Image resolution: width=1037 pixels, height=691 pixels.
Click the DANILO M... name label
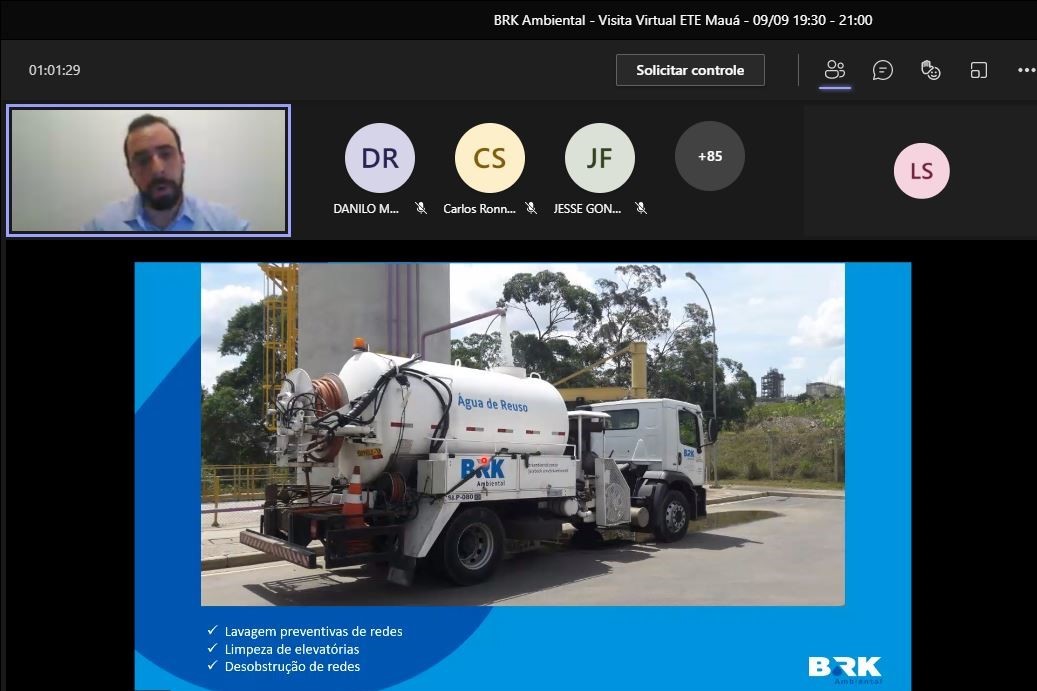[x=367, y=209]
